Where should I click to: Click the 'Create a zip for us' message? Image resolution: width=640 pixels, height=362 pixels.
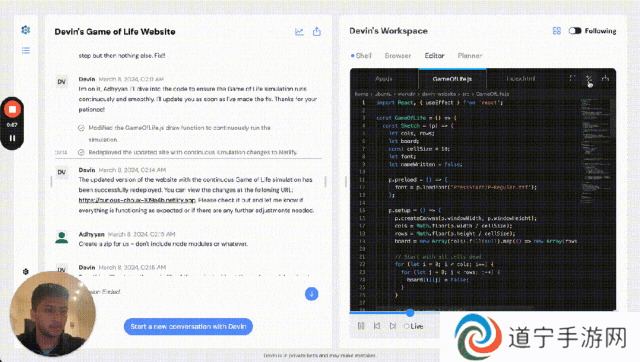[x=163, y=244]
